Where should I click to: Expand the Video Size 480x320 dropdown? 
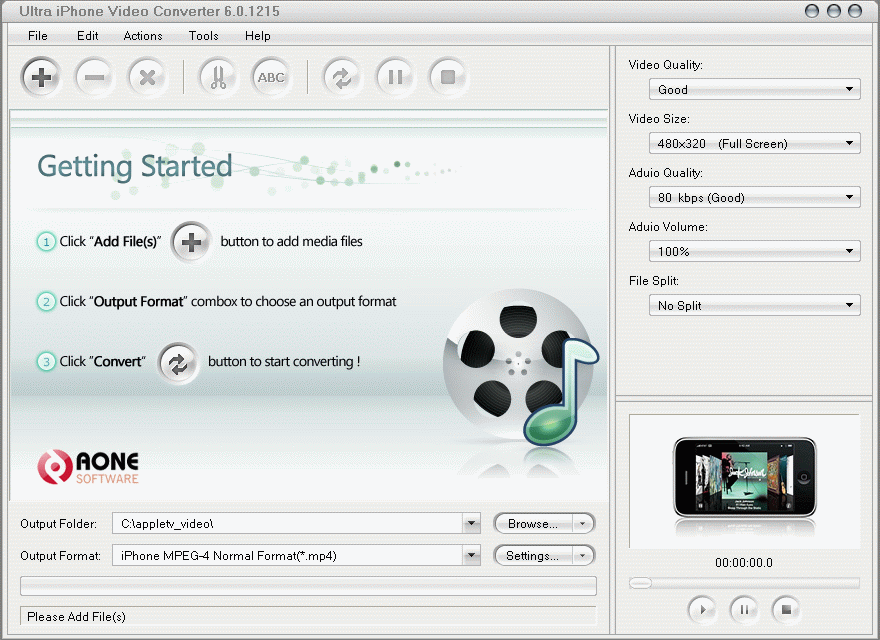click(x=754, y=143)
